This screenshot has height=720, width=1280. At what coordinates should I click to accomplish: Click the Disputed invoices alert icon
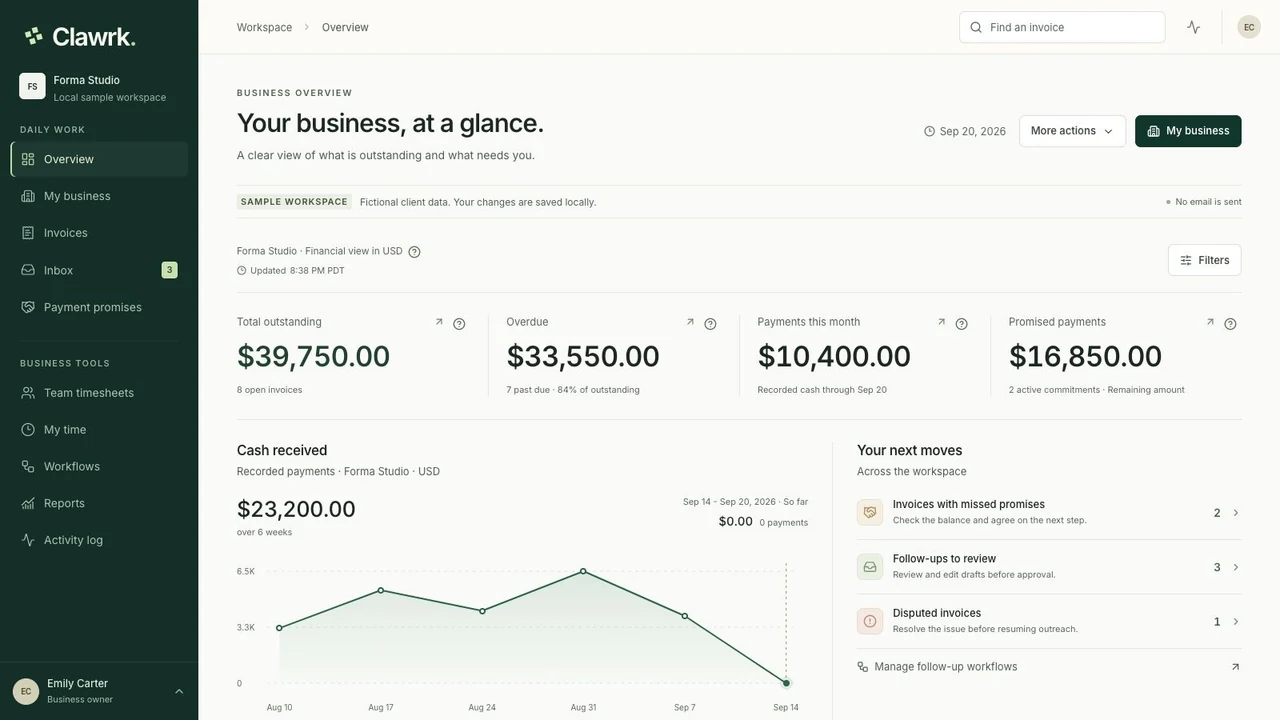(x=870, y=621)
